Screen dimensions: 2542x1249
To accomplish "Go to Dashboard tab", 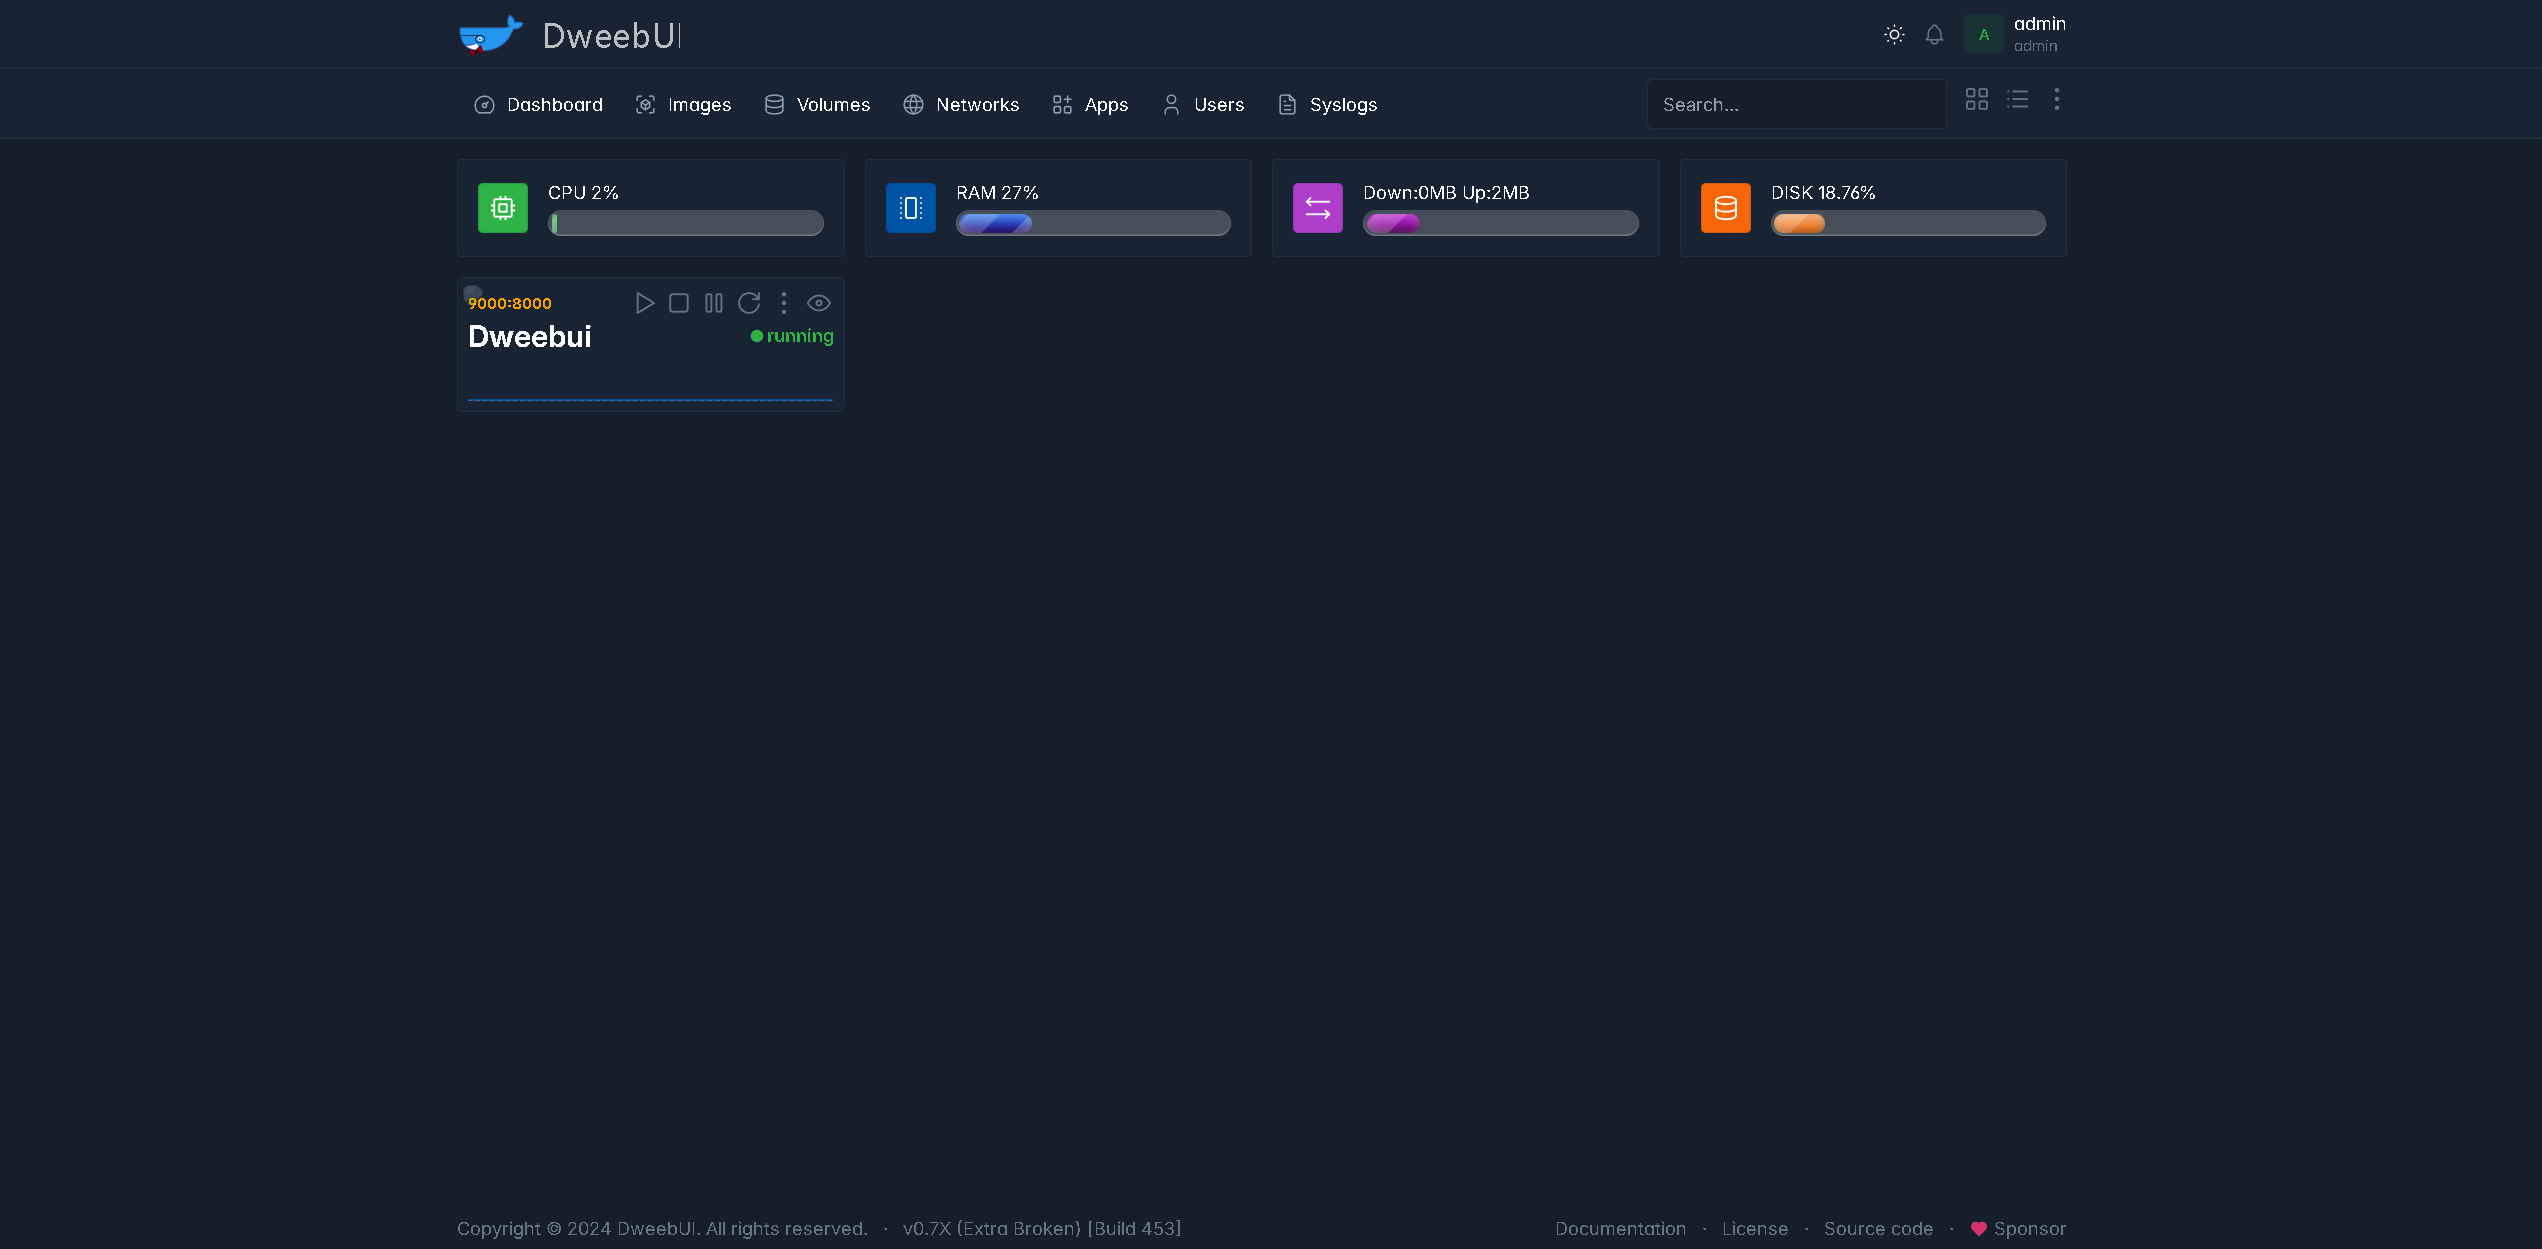I will (538, 104).
